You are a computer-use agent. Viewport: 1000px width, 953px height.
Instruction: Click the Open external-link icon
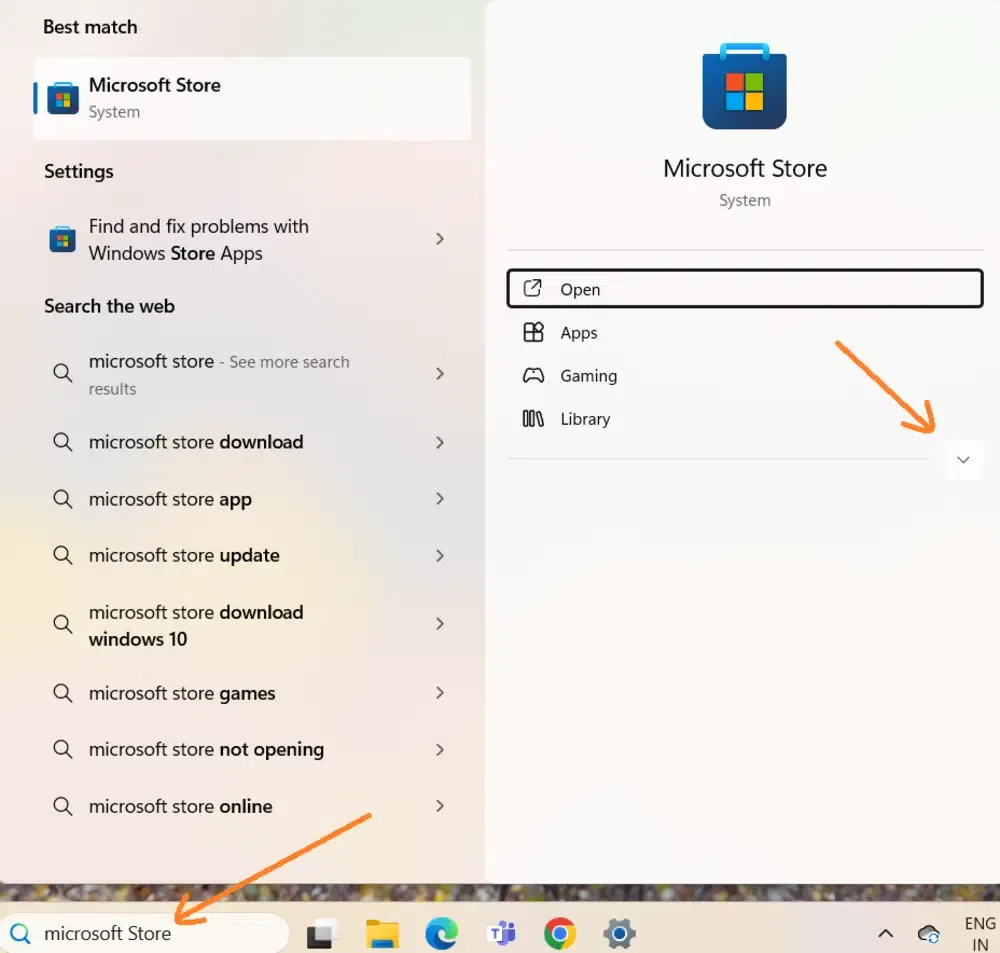[x=533, y=288]
